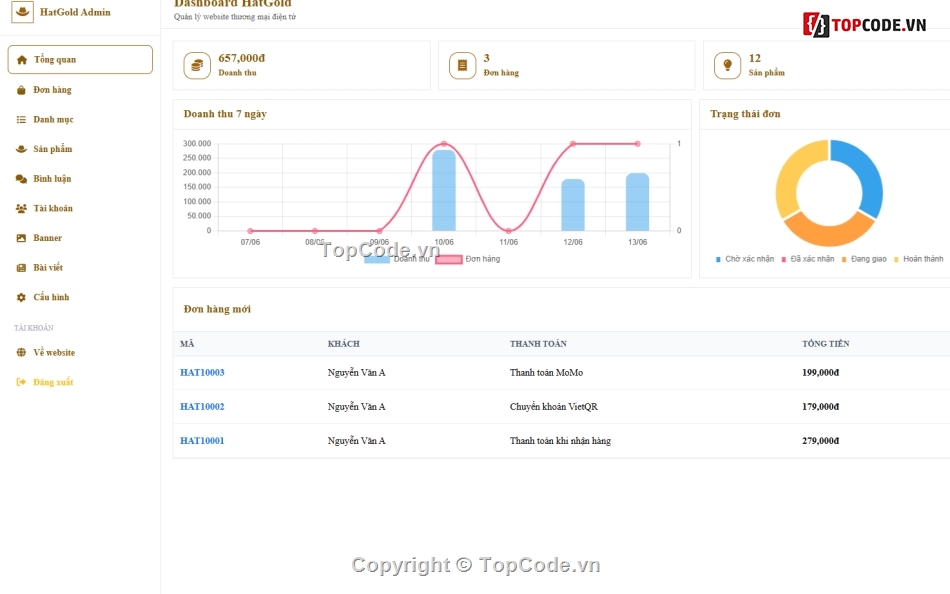Click Nguyễn Văn A in the HAT10003 row
950x594 pixels.
pyautogui.click(x=356, y=373)
